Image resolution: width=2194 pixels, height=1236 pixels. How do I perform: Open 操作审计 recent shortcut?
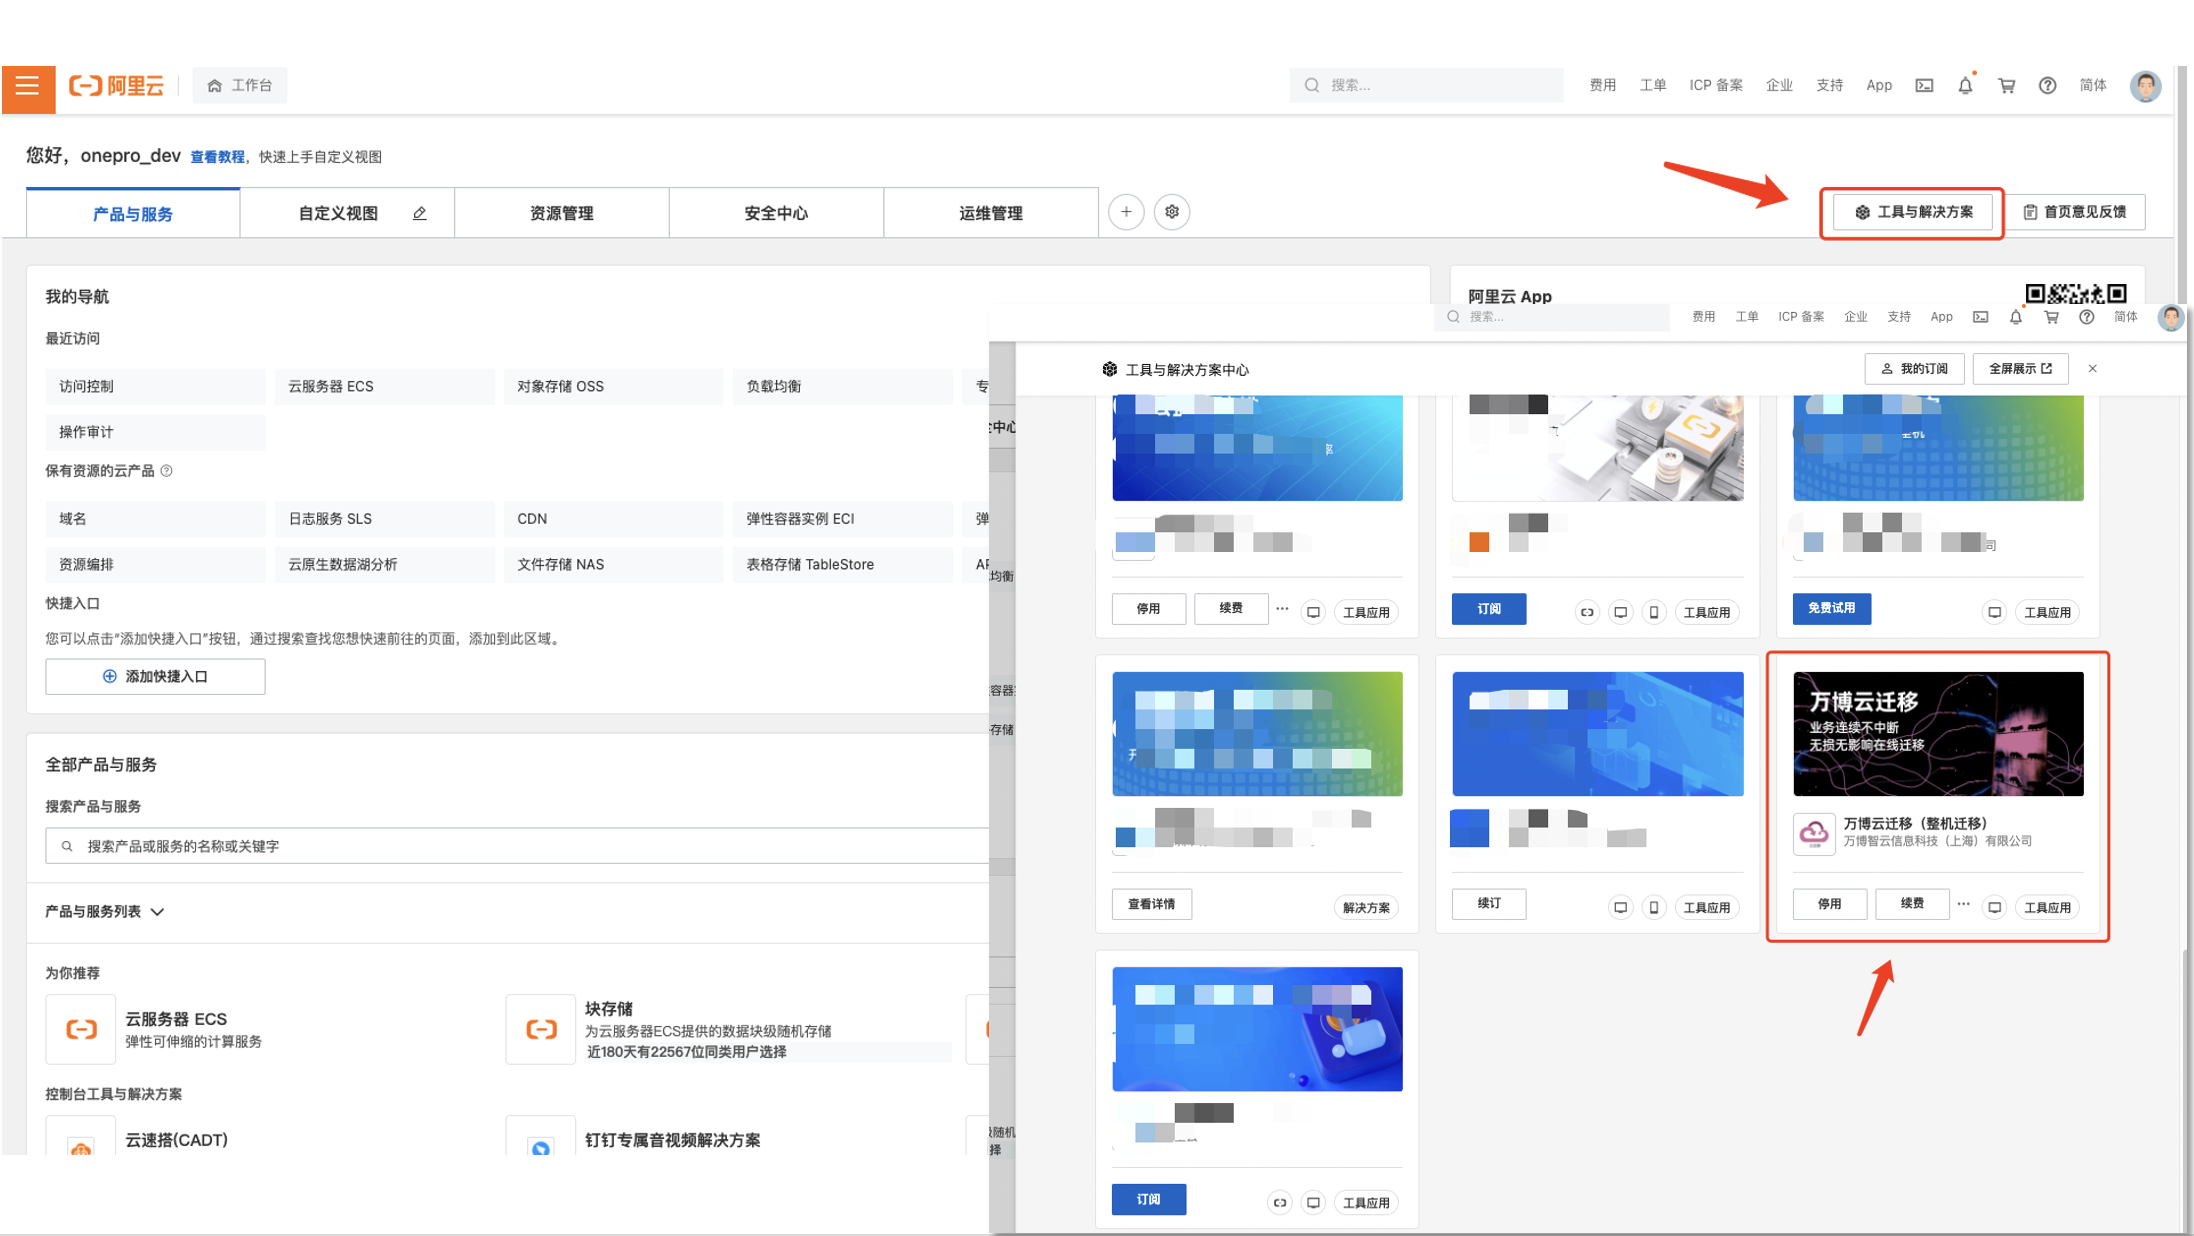(x=155, y=432)
